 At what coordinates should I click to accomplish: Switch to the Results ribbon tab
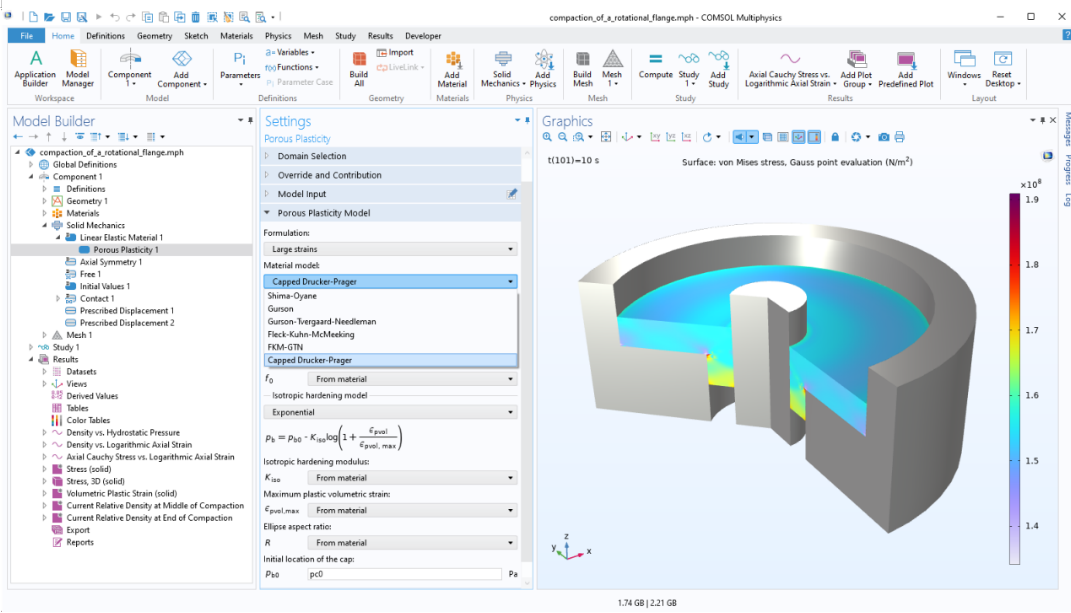point(380,36)
